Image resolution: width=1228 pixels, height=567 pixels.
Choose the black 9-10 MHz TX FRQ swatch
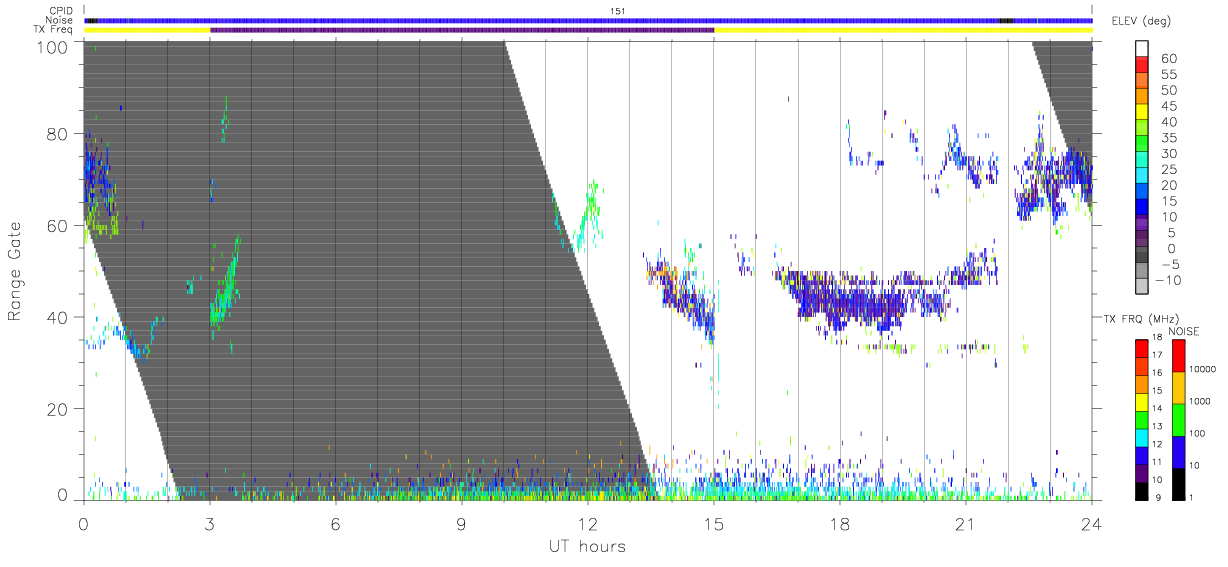point(1144,491)
